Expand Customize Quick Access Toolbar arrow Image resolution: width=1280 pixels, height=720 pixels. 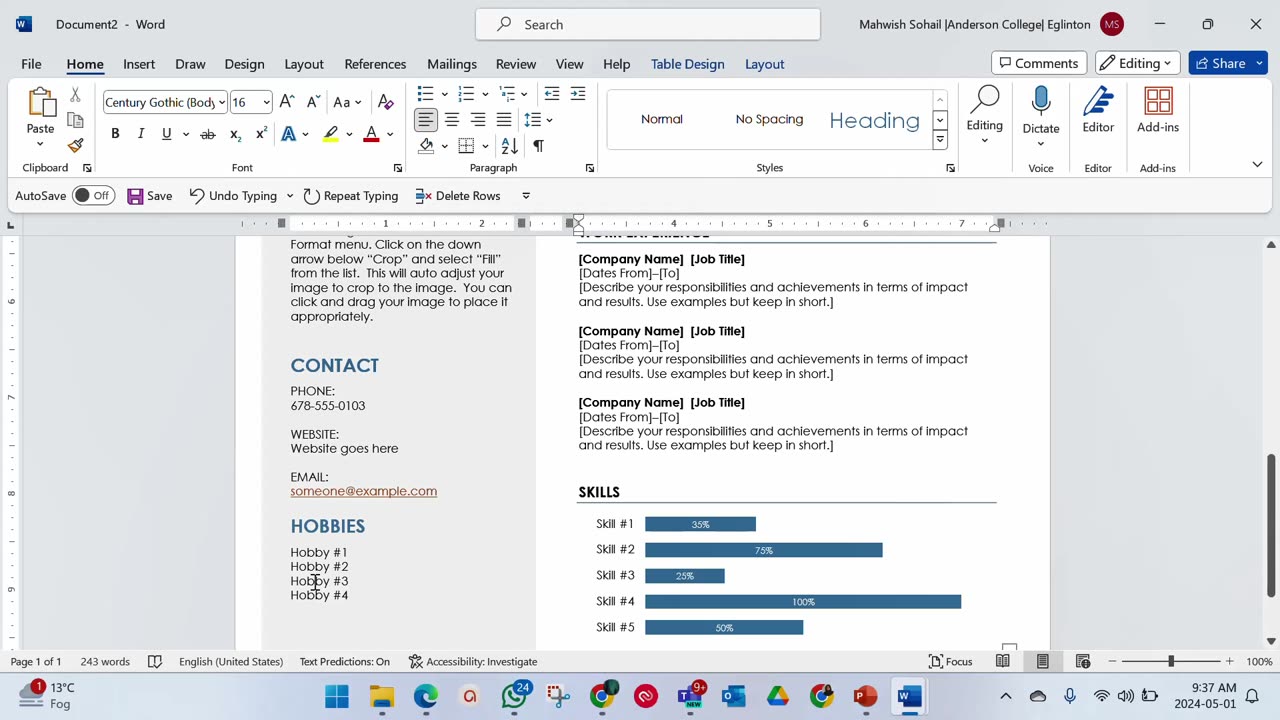coord(526,196)
